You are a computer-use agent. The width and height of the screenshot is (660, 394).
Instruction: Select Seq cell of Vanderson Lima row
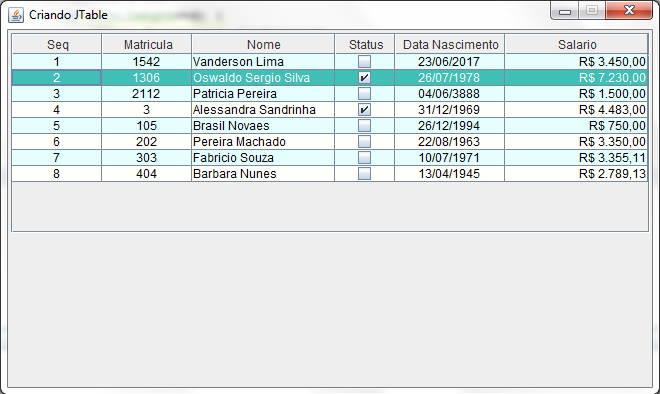coord(57,62)
